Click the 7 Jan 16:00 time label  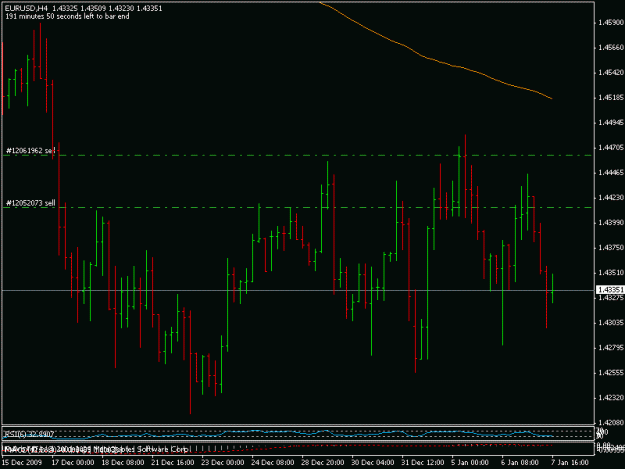pos(570,463)
